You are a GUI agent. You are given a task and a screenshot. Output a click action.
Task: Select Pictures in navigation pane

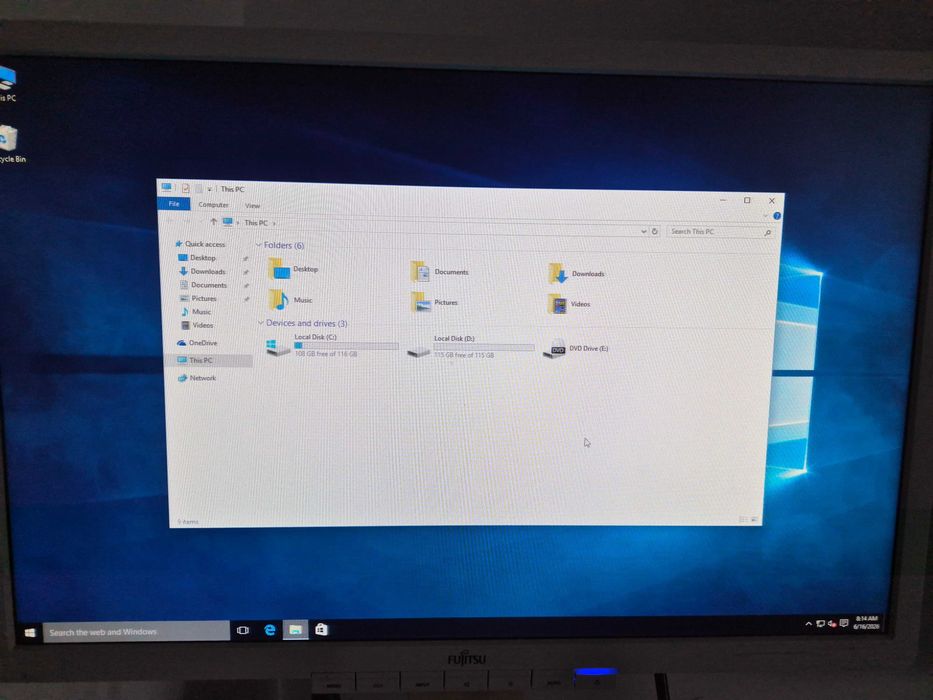(198, 298)
